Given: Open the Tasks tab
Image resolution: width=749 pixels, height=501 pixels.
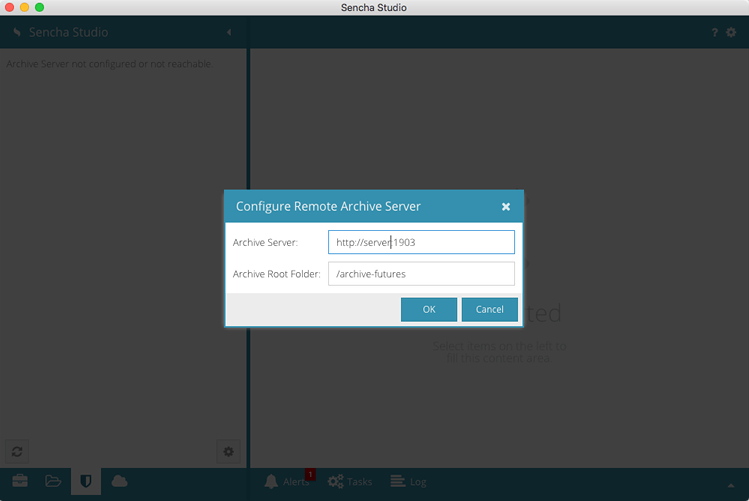Looking at the screenshot, I should click(350, 481).
